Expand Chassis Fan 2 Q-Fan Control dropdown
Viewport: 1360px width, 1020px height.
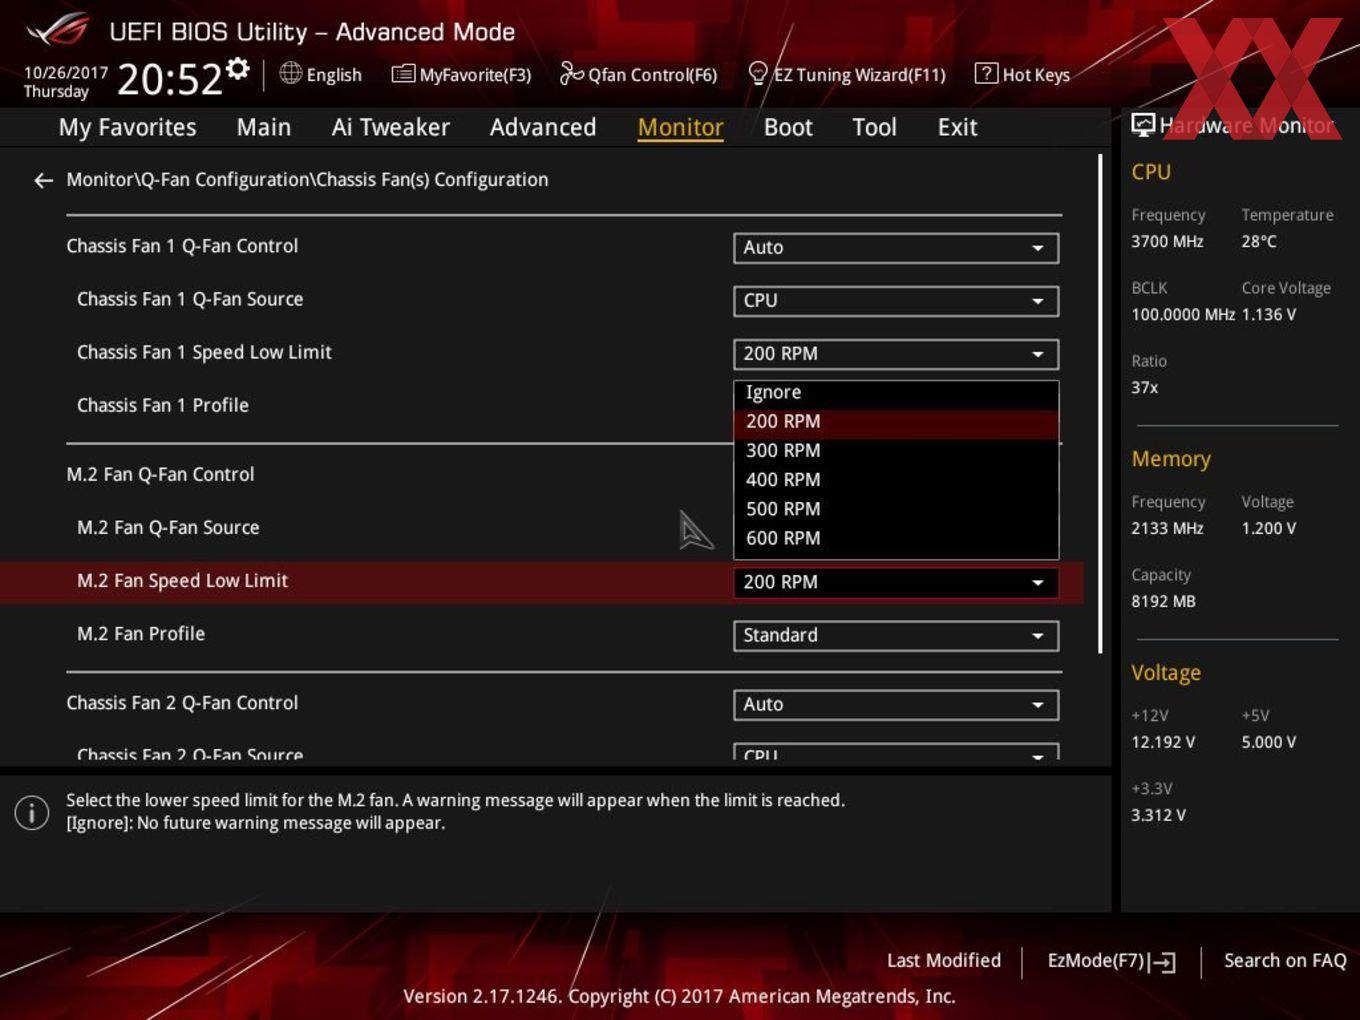tap(896, 705)
